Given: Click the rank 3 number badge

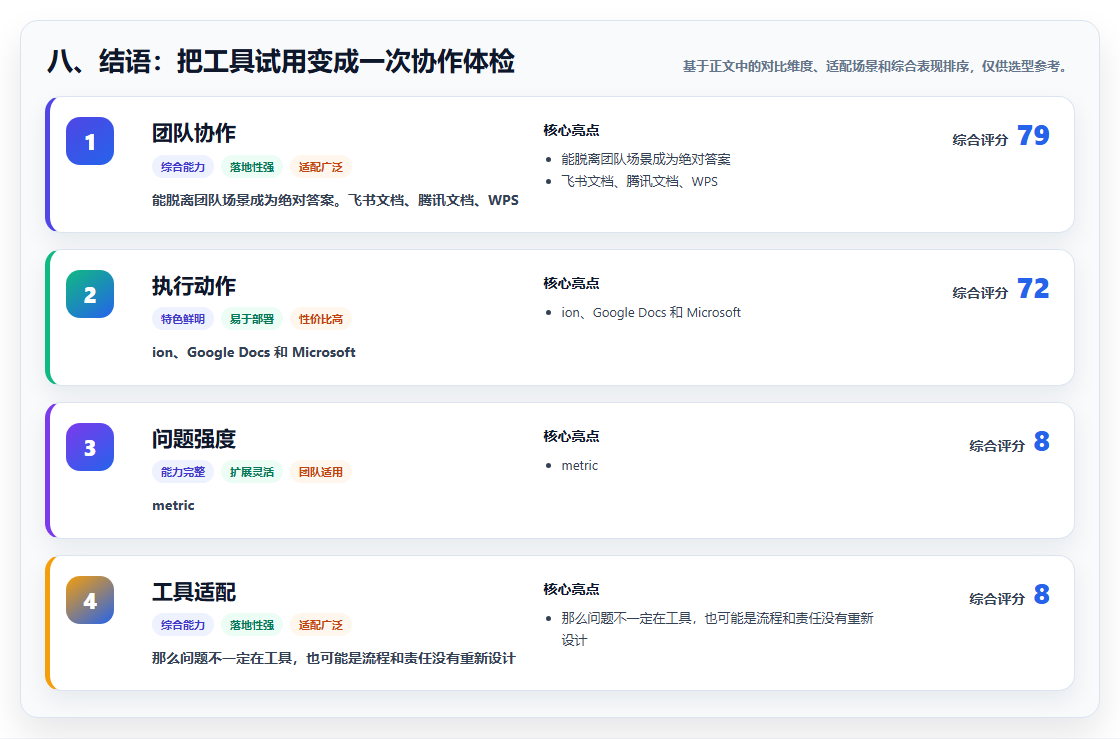Looking at the screenshot, I should pyautogui.click(x=90, y=447).
